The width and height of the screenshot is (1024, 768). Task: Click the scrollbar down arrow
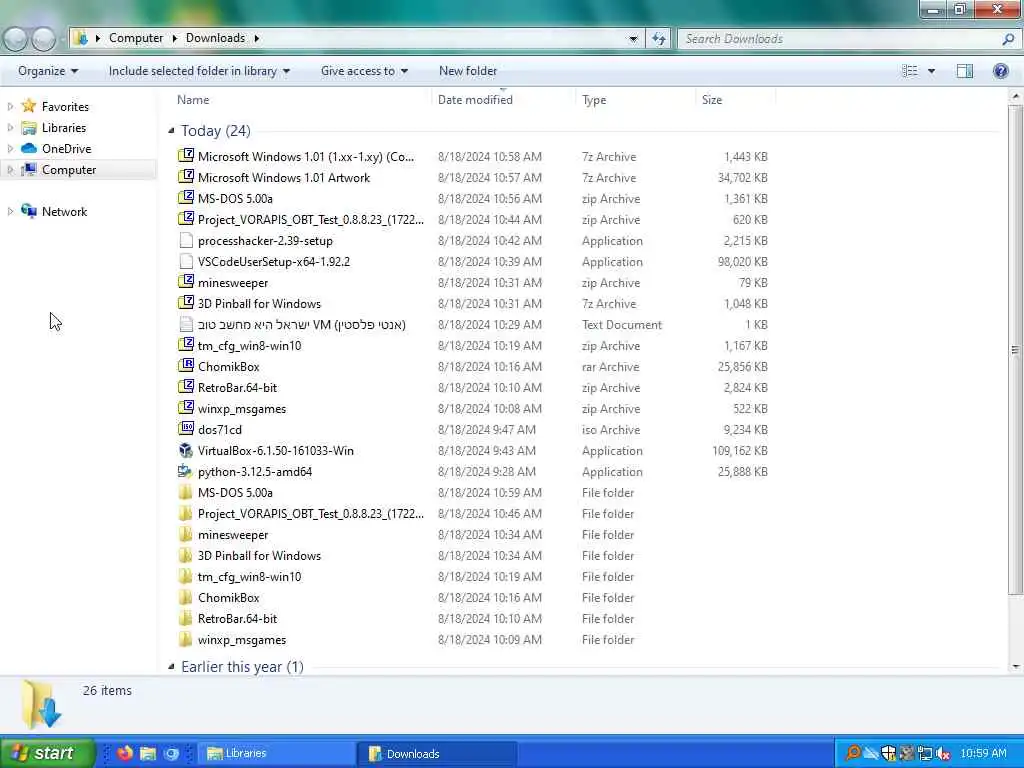coord(1015,666)
